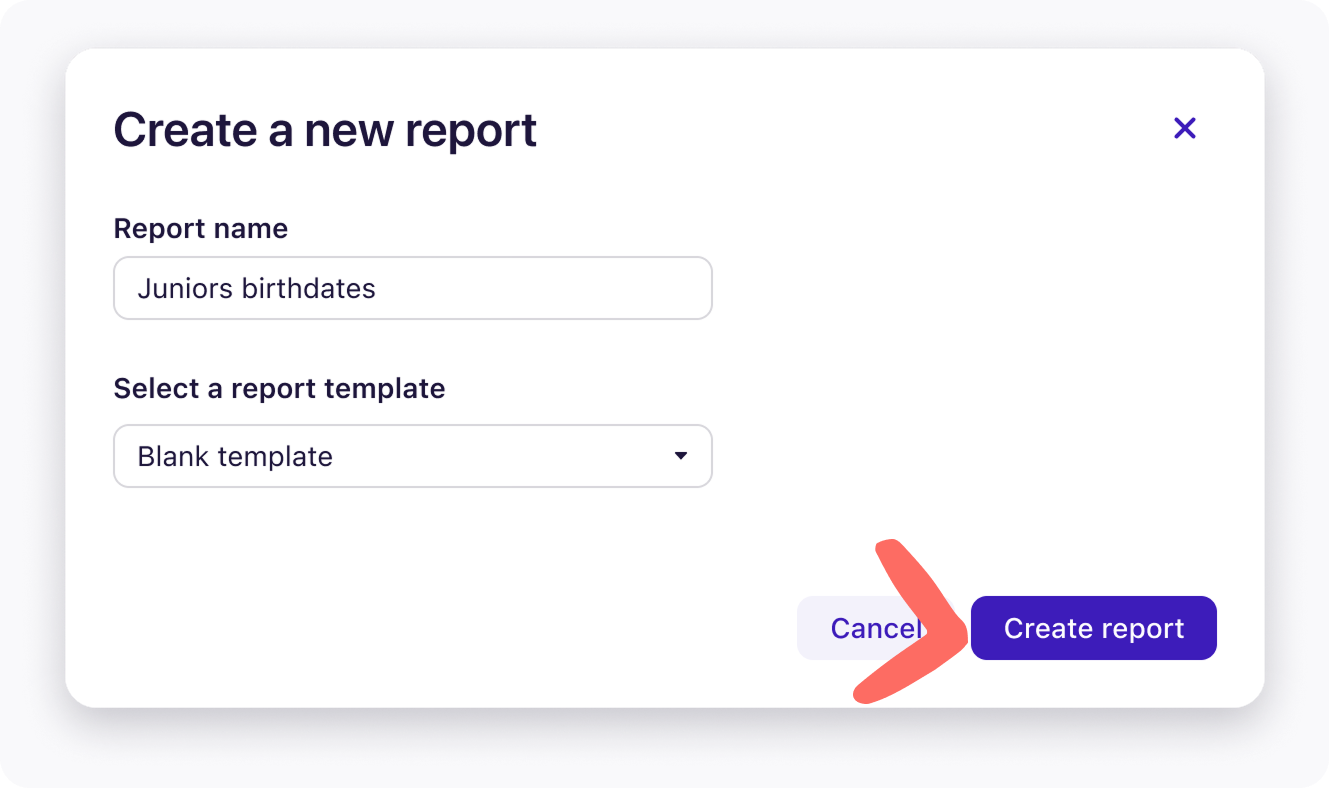Confirm with the purple Create report button
Screen dimensions: 1329x788
click(x=1093, y=628)
